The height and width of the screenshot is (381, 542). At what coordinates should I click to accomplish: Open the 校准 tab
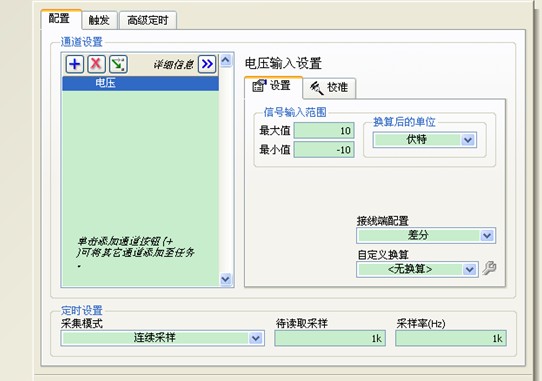(329, 88)
